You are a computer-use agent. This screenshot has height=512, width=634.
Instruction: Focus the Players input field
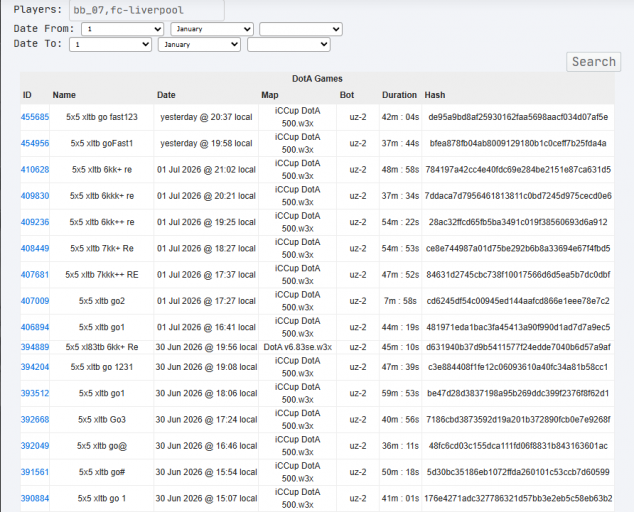tap(147, 10)
